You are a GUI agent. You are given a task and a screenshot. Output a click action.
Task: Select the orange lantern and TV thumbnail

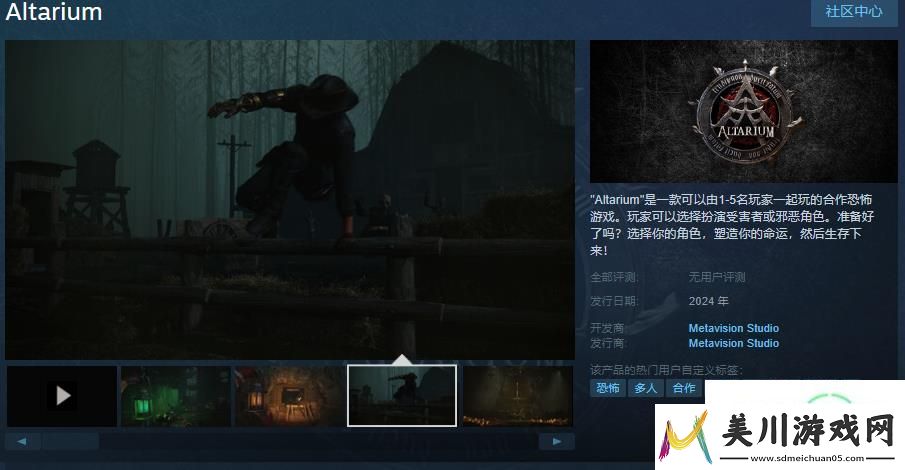[x=289, y=396]
